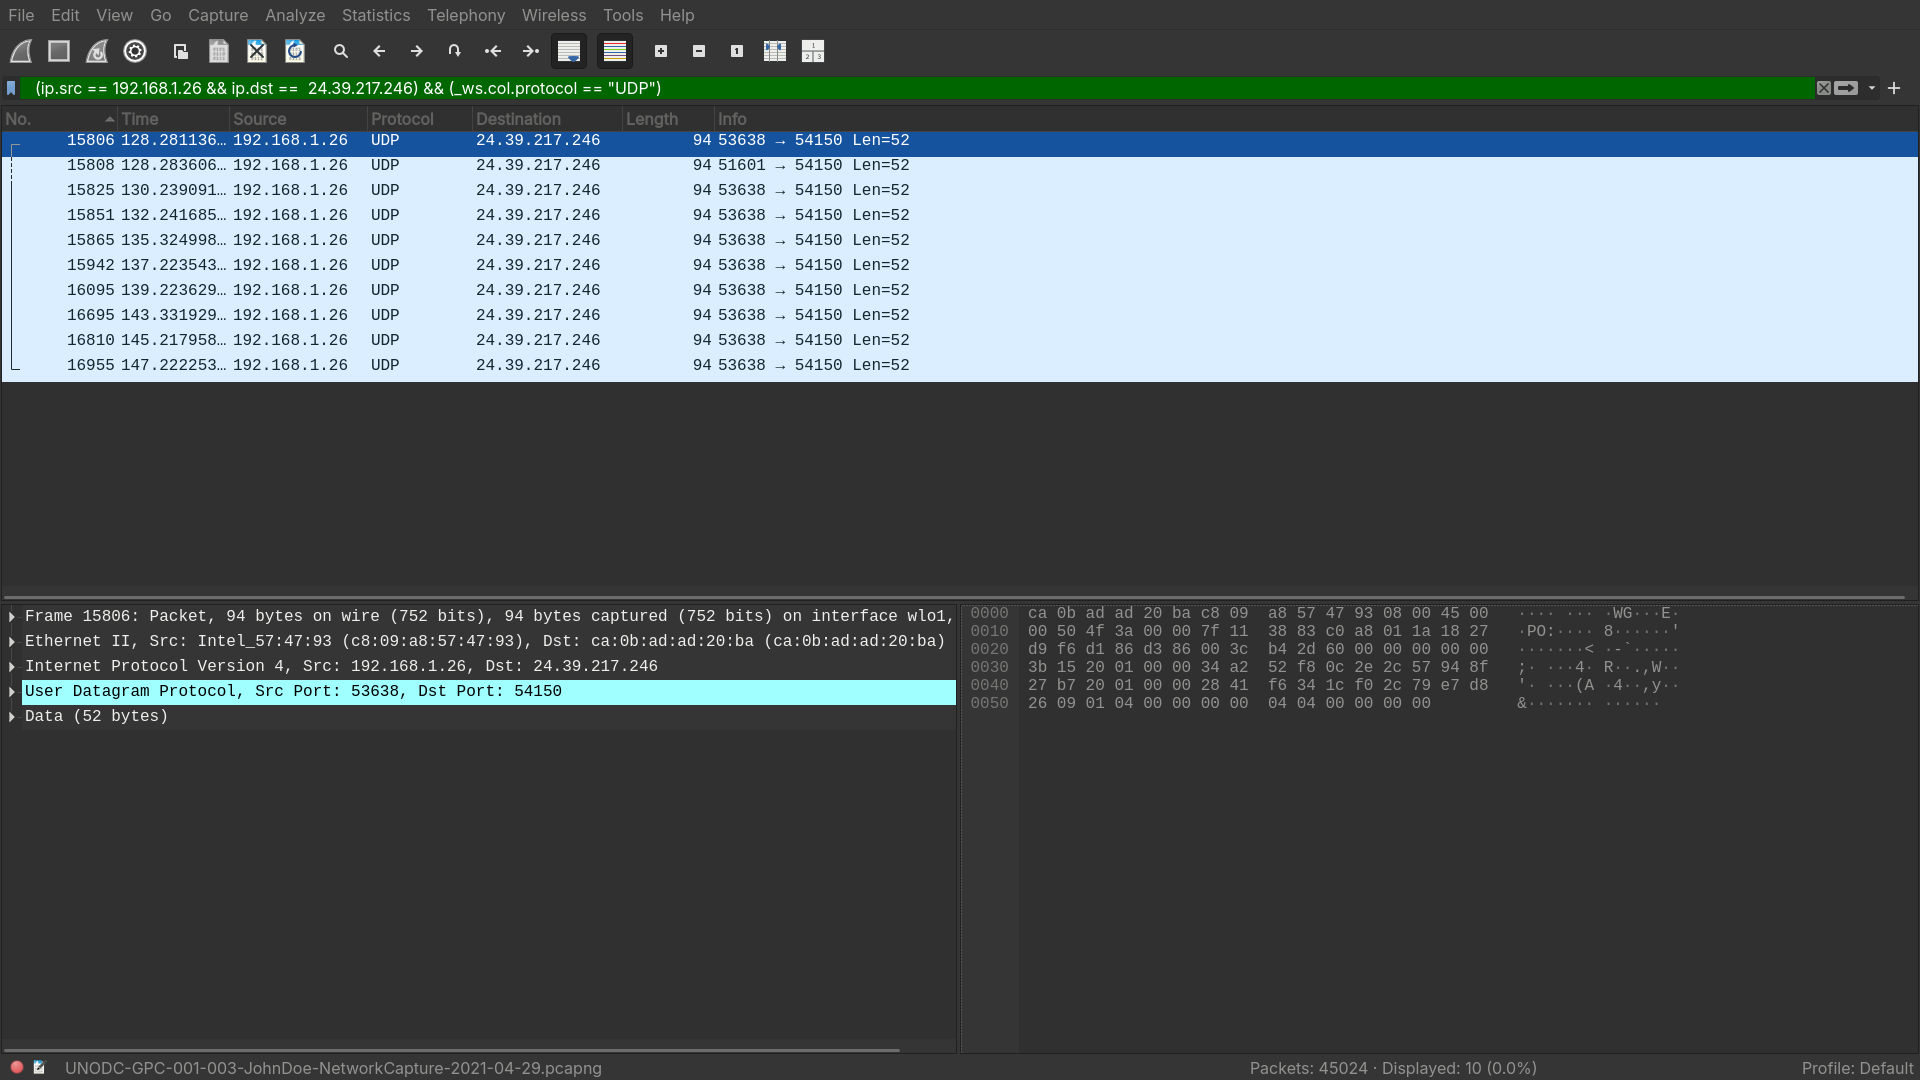Open capture options gear icon

coord(135,51)
